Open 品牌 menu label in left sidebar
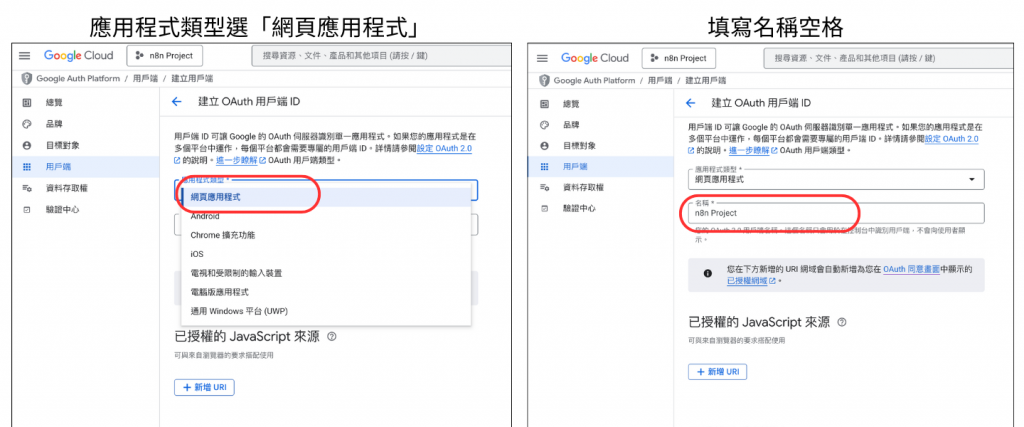Viewport: 1024px width, 427px height. [54, 124]
